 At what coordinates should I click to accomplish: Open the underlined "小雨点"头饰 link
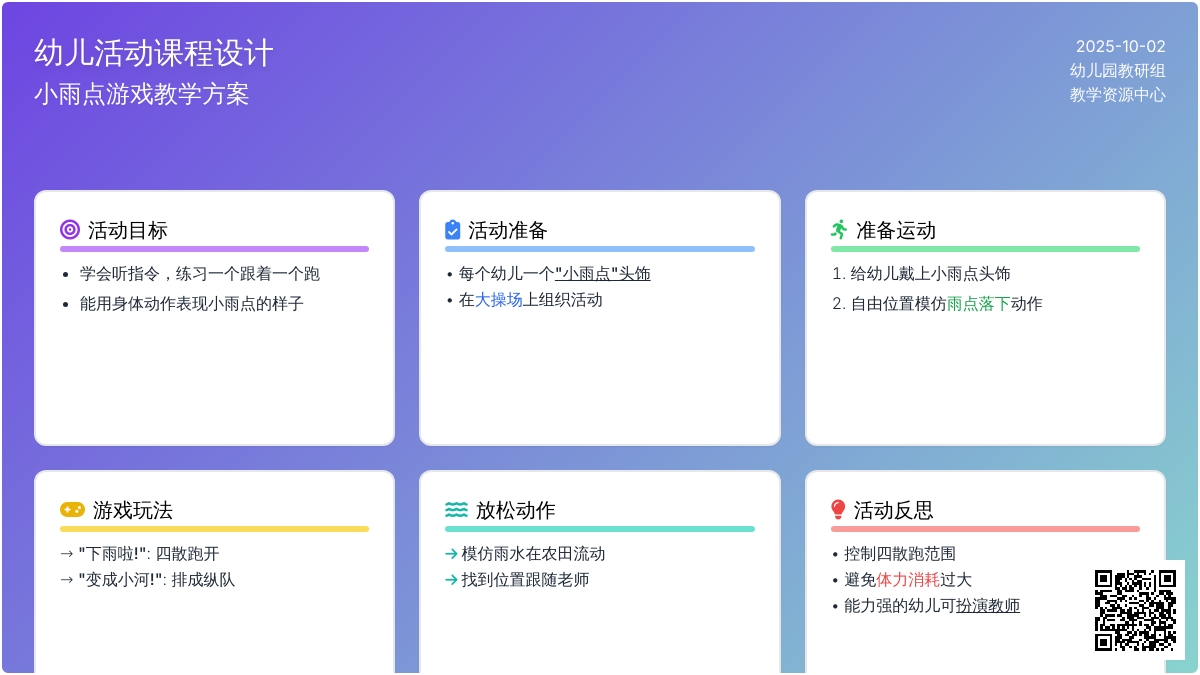tap(602, 274)
